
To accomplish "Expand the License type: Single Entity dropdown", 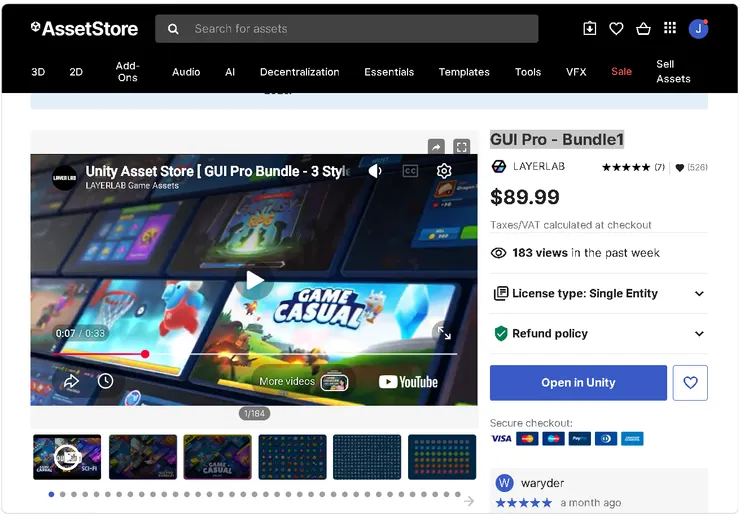I will [599, 294].
